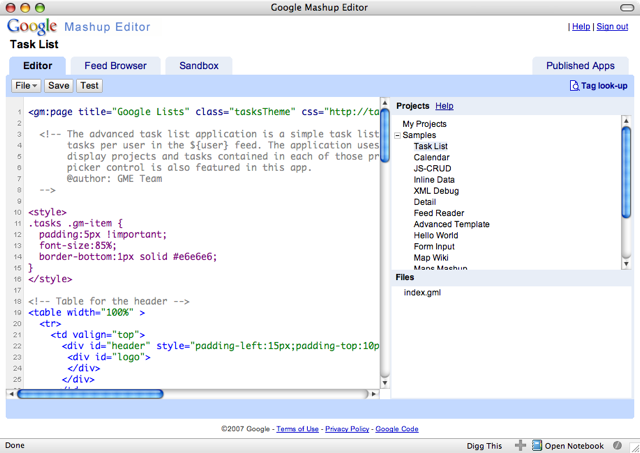Click the Digg This status bar item
This screenshot has height=453, width=640.
484,446
